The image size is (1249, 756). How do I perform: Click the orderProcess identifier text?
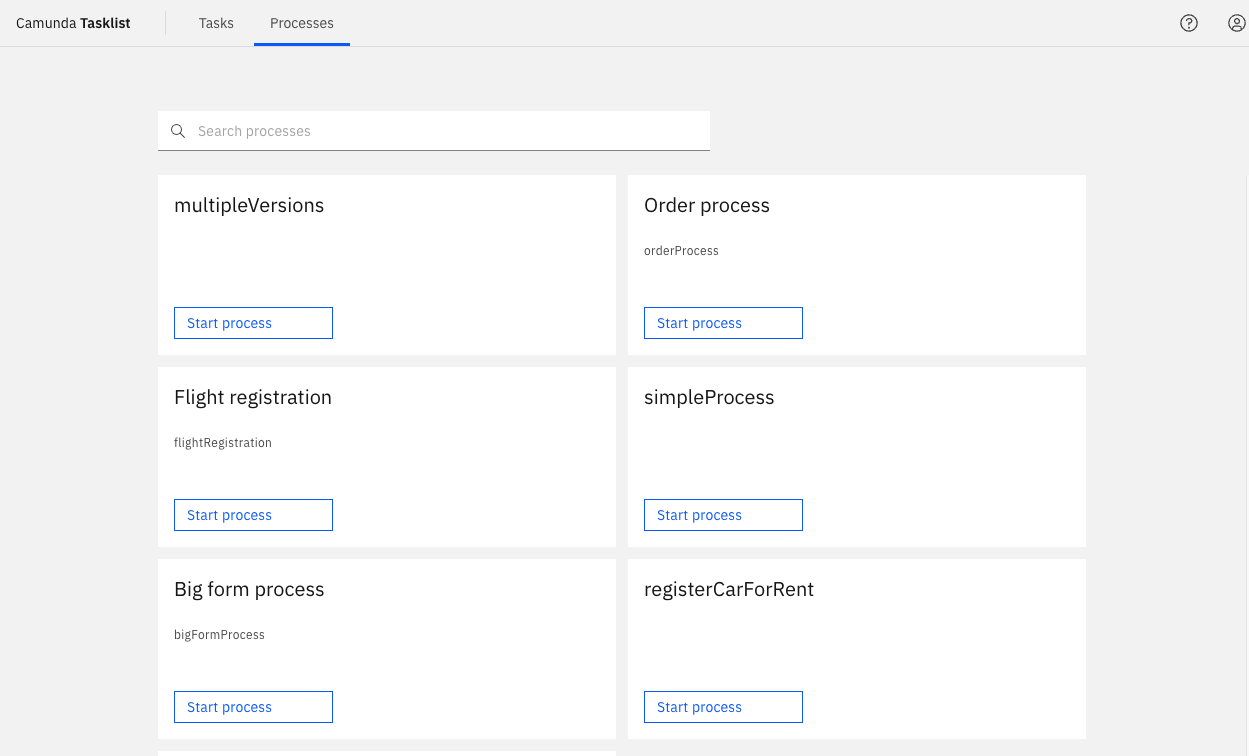(x=681, y=250)
